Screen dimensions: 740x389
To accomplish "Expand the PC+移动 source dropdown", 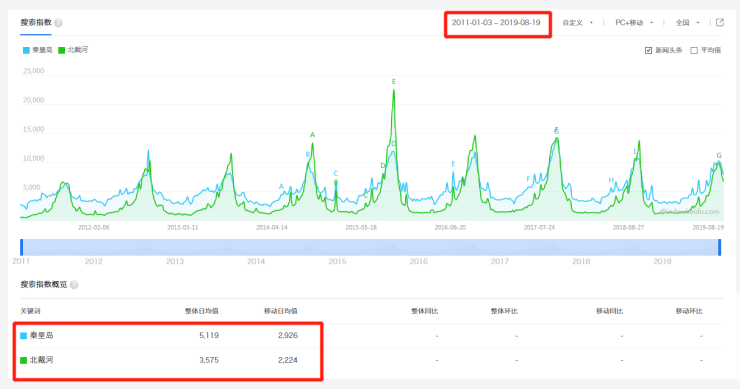I will (634, 23).
